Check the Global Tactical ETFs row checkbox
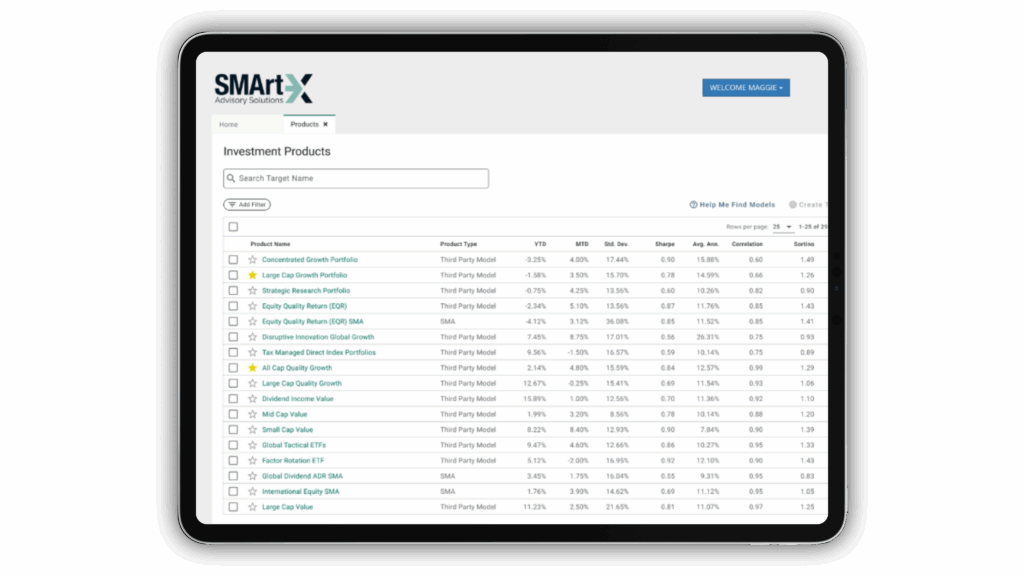 point(234,444)
